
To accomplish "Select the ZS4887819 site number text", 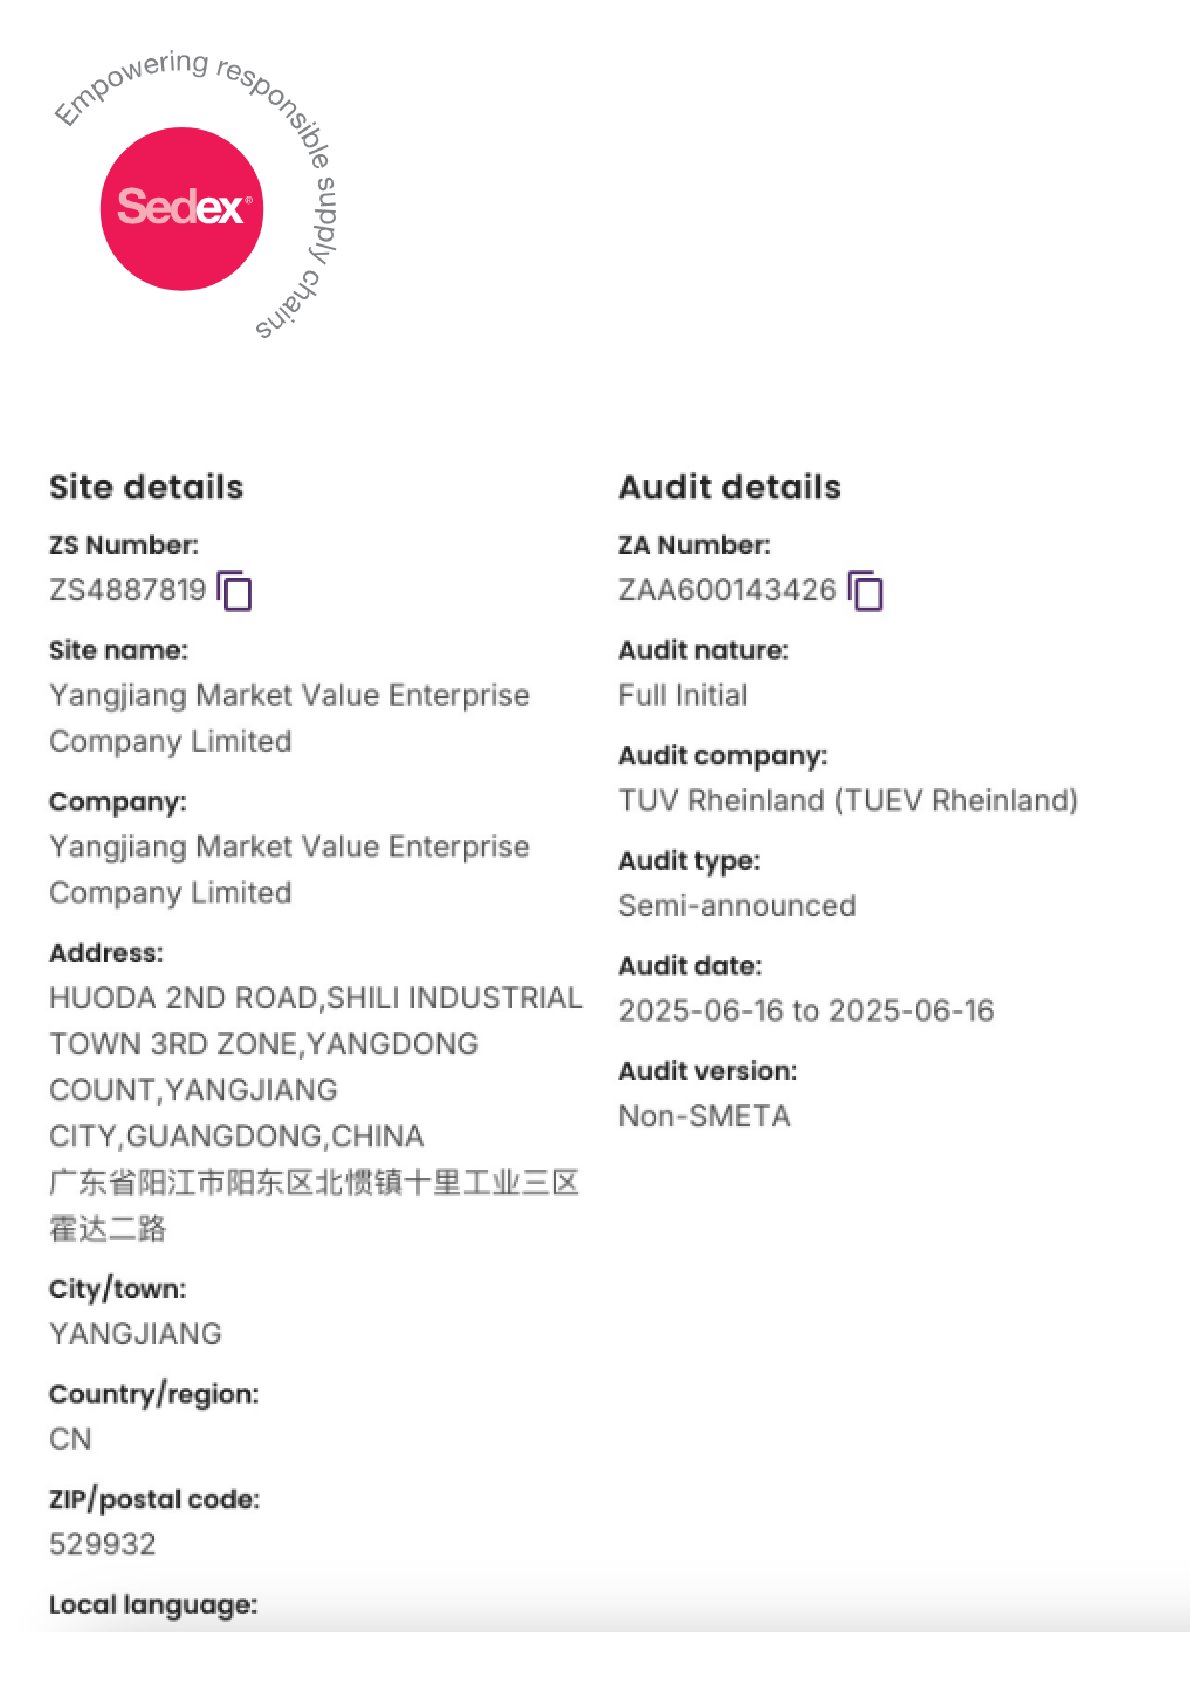I will pos(127,590).
